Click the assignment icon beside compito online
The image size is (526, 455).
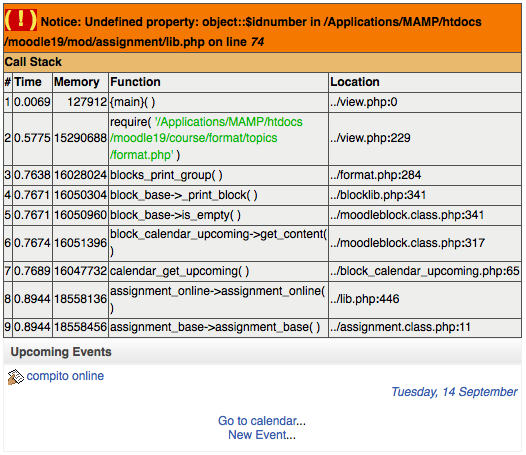click(15, 377)
